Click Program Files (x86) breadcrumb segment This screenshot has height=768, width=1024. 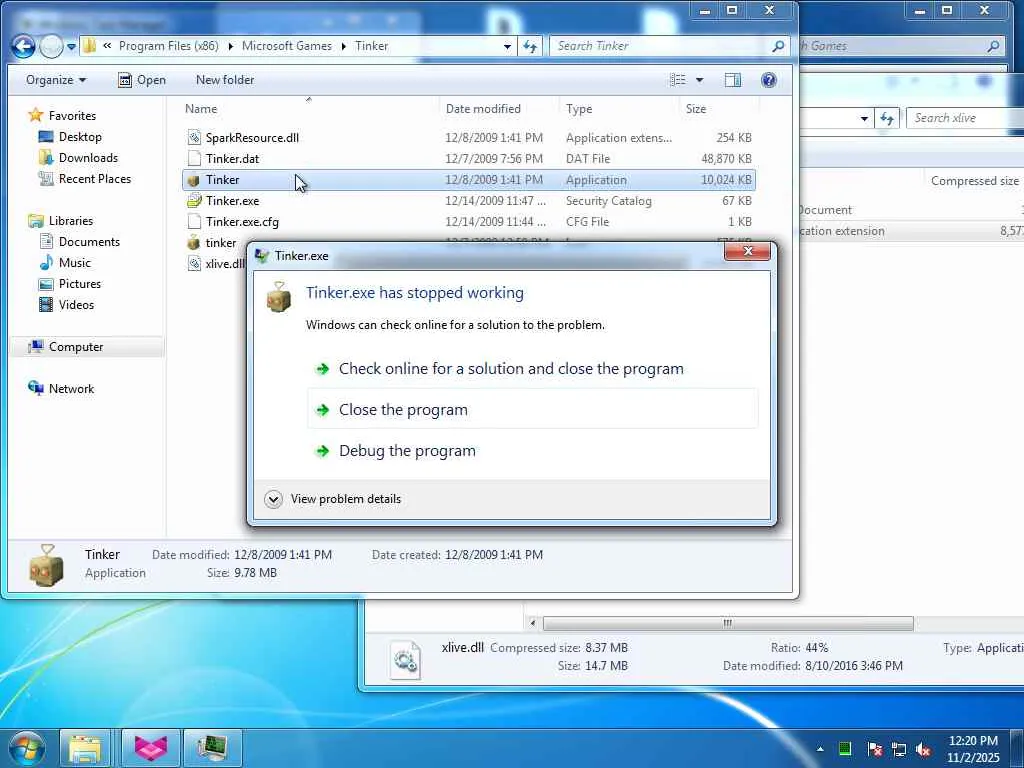[168, 46]
